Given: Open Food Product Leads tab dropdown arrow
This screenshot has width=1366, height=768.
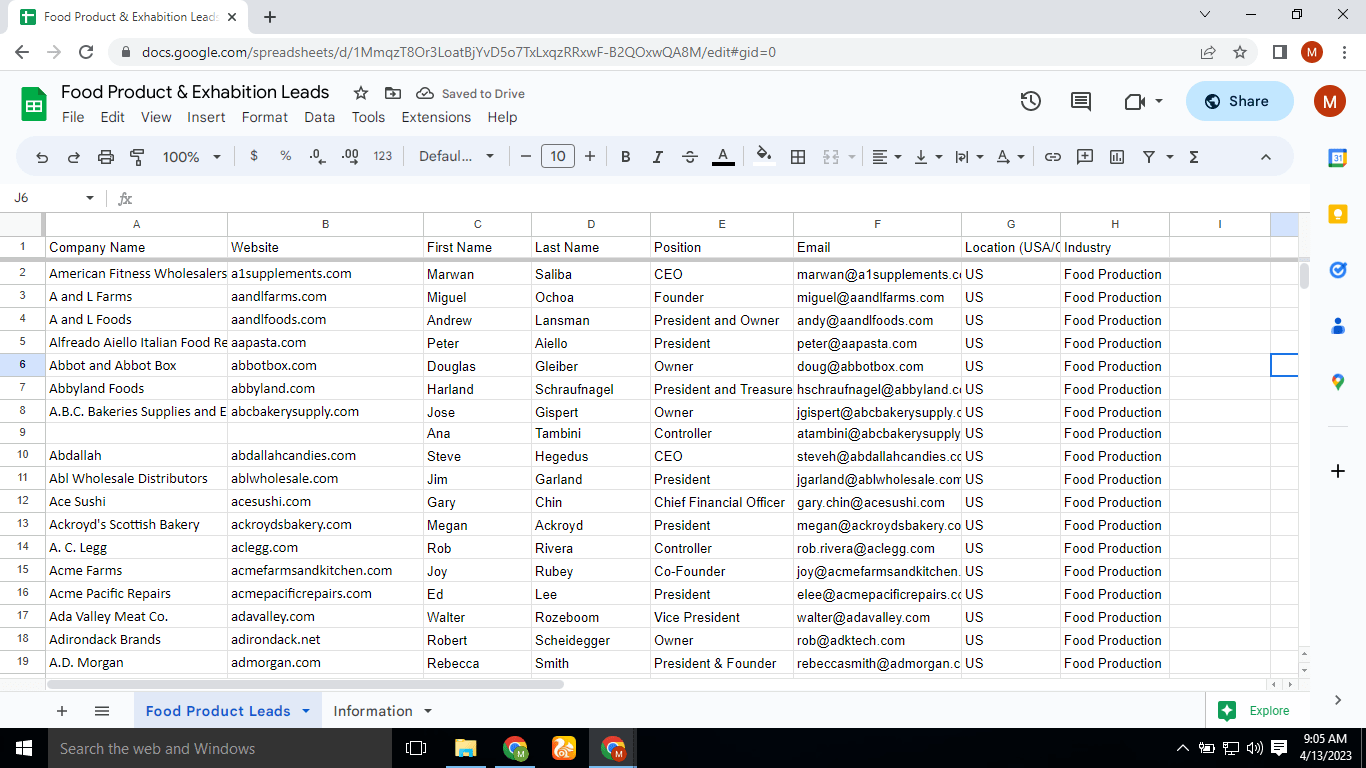Looking at the screenshot, I should pyautogui.click(x=306, y=711).
